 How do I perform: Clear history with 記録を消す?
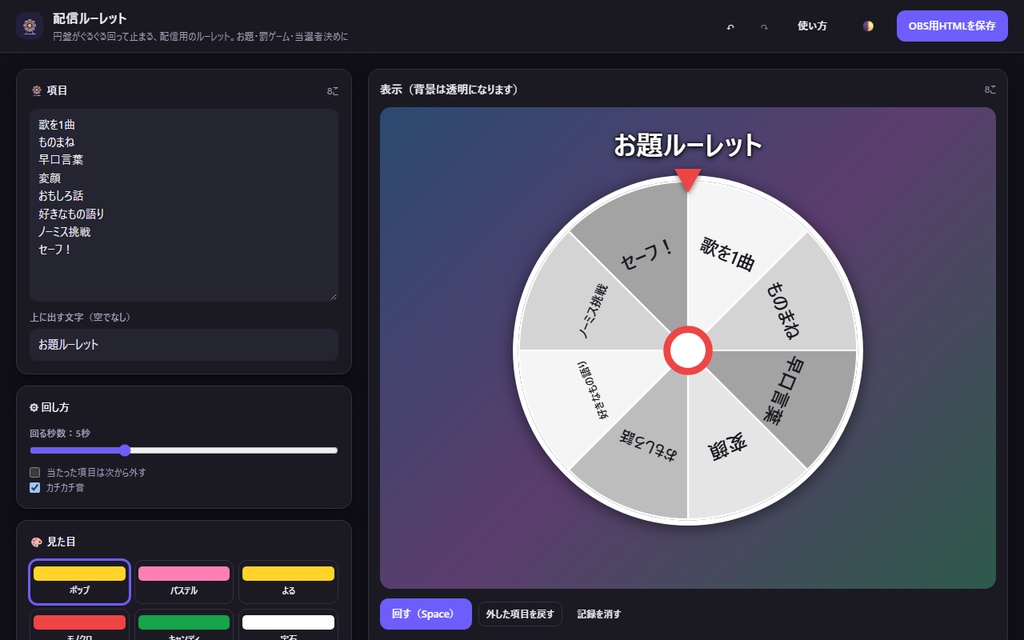[x=599, y=614]
